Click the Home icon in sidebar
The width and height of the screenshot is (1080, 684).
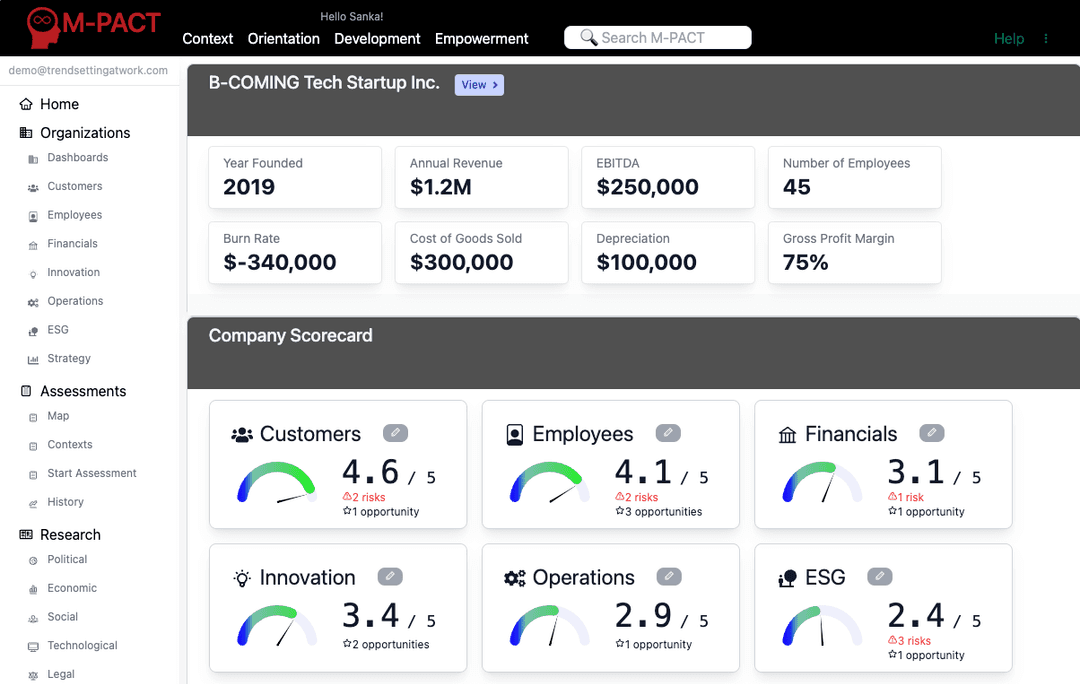click(26, 104)
